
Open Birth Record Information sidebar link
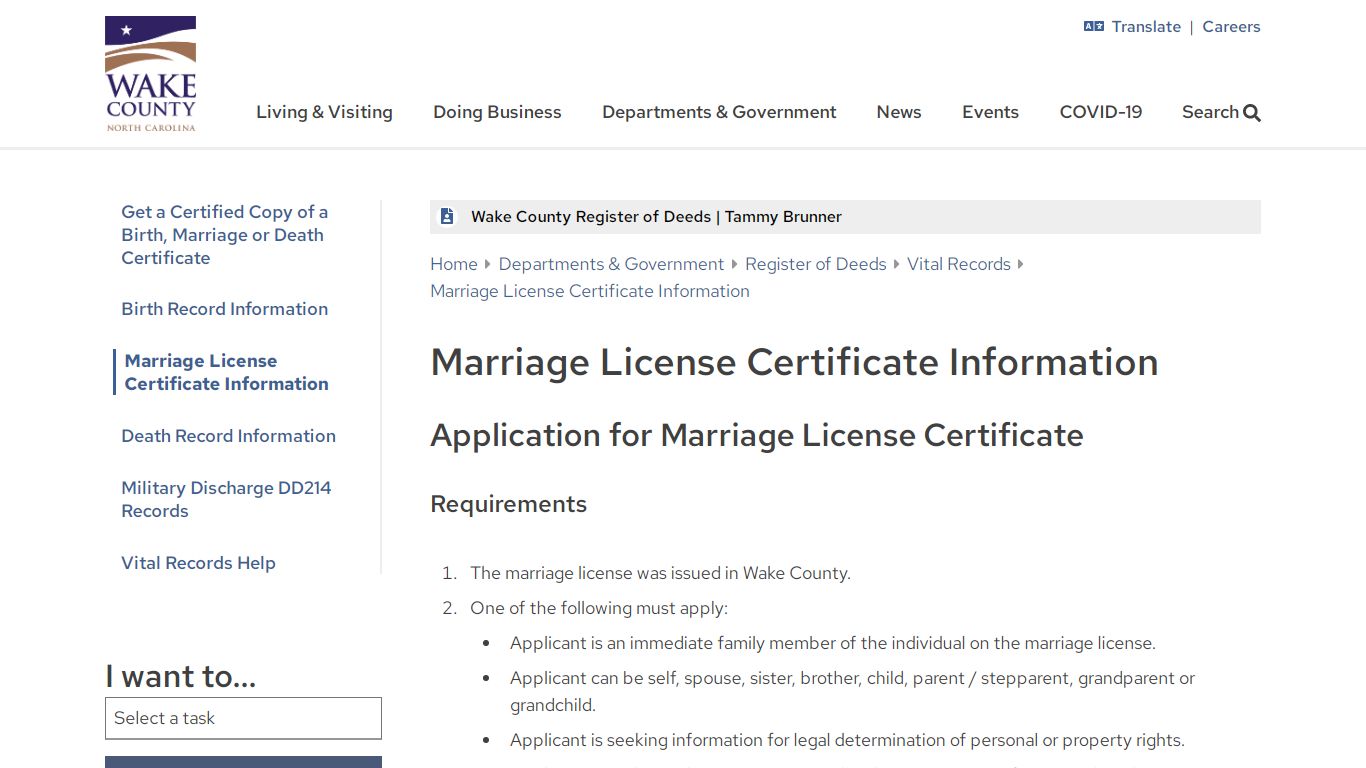click(225, 309)
